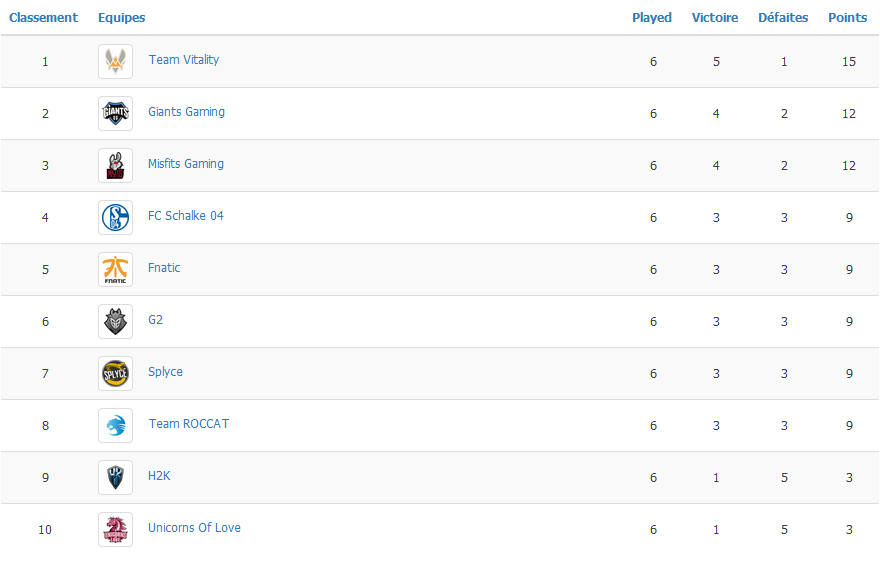This screenshot has height=562, width=880.
Task: Click the Victoire column header
Action: pyautogui.click(x=714, y=17)
